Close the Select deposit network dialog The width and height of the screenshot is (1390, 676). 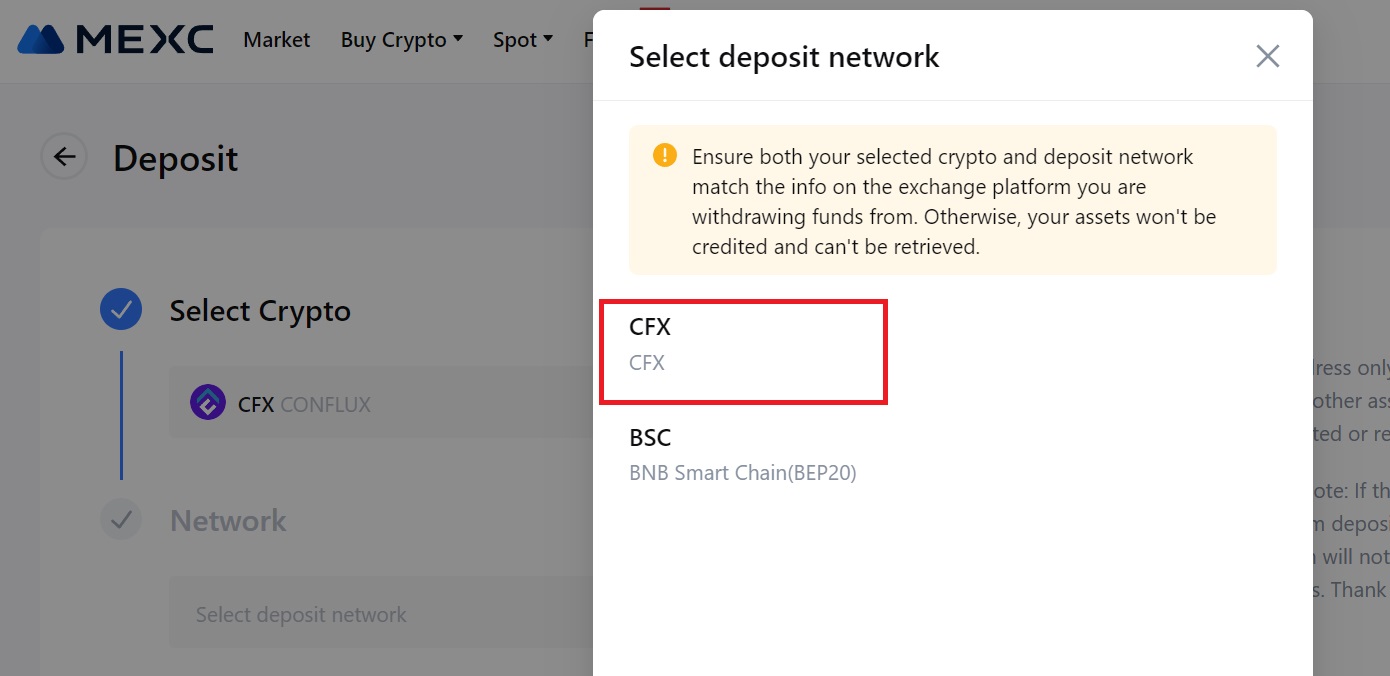pyautogui.click(x=1267, y=56)
